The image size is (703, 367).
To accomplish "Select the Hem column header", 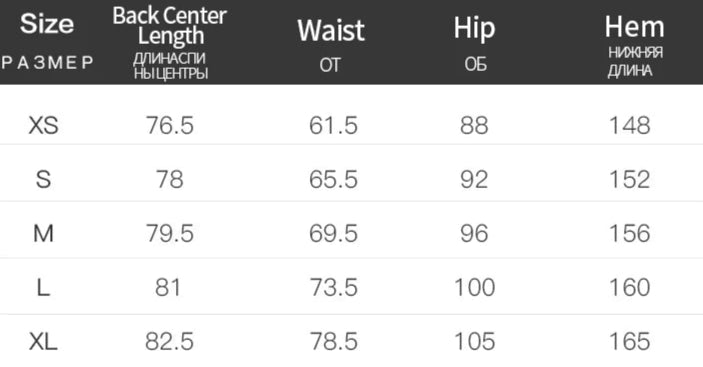I will tap(634, 27).
